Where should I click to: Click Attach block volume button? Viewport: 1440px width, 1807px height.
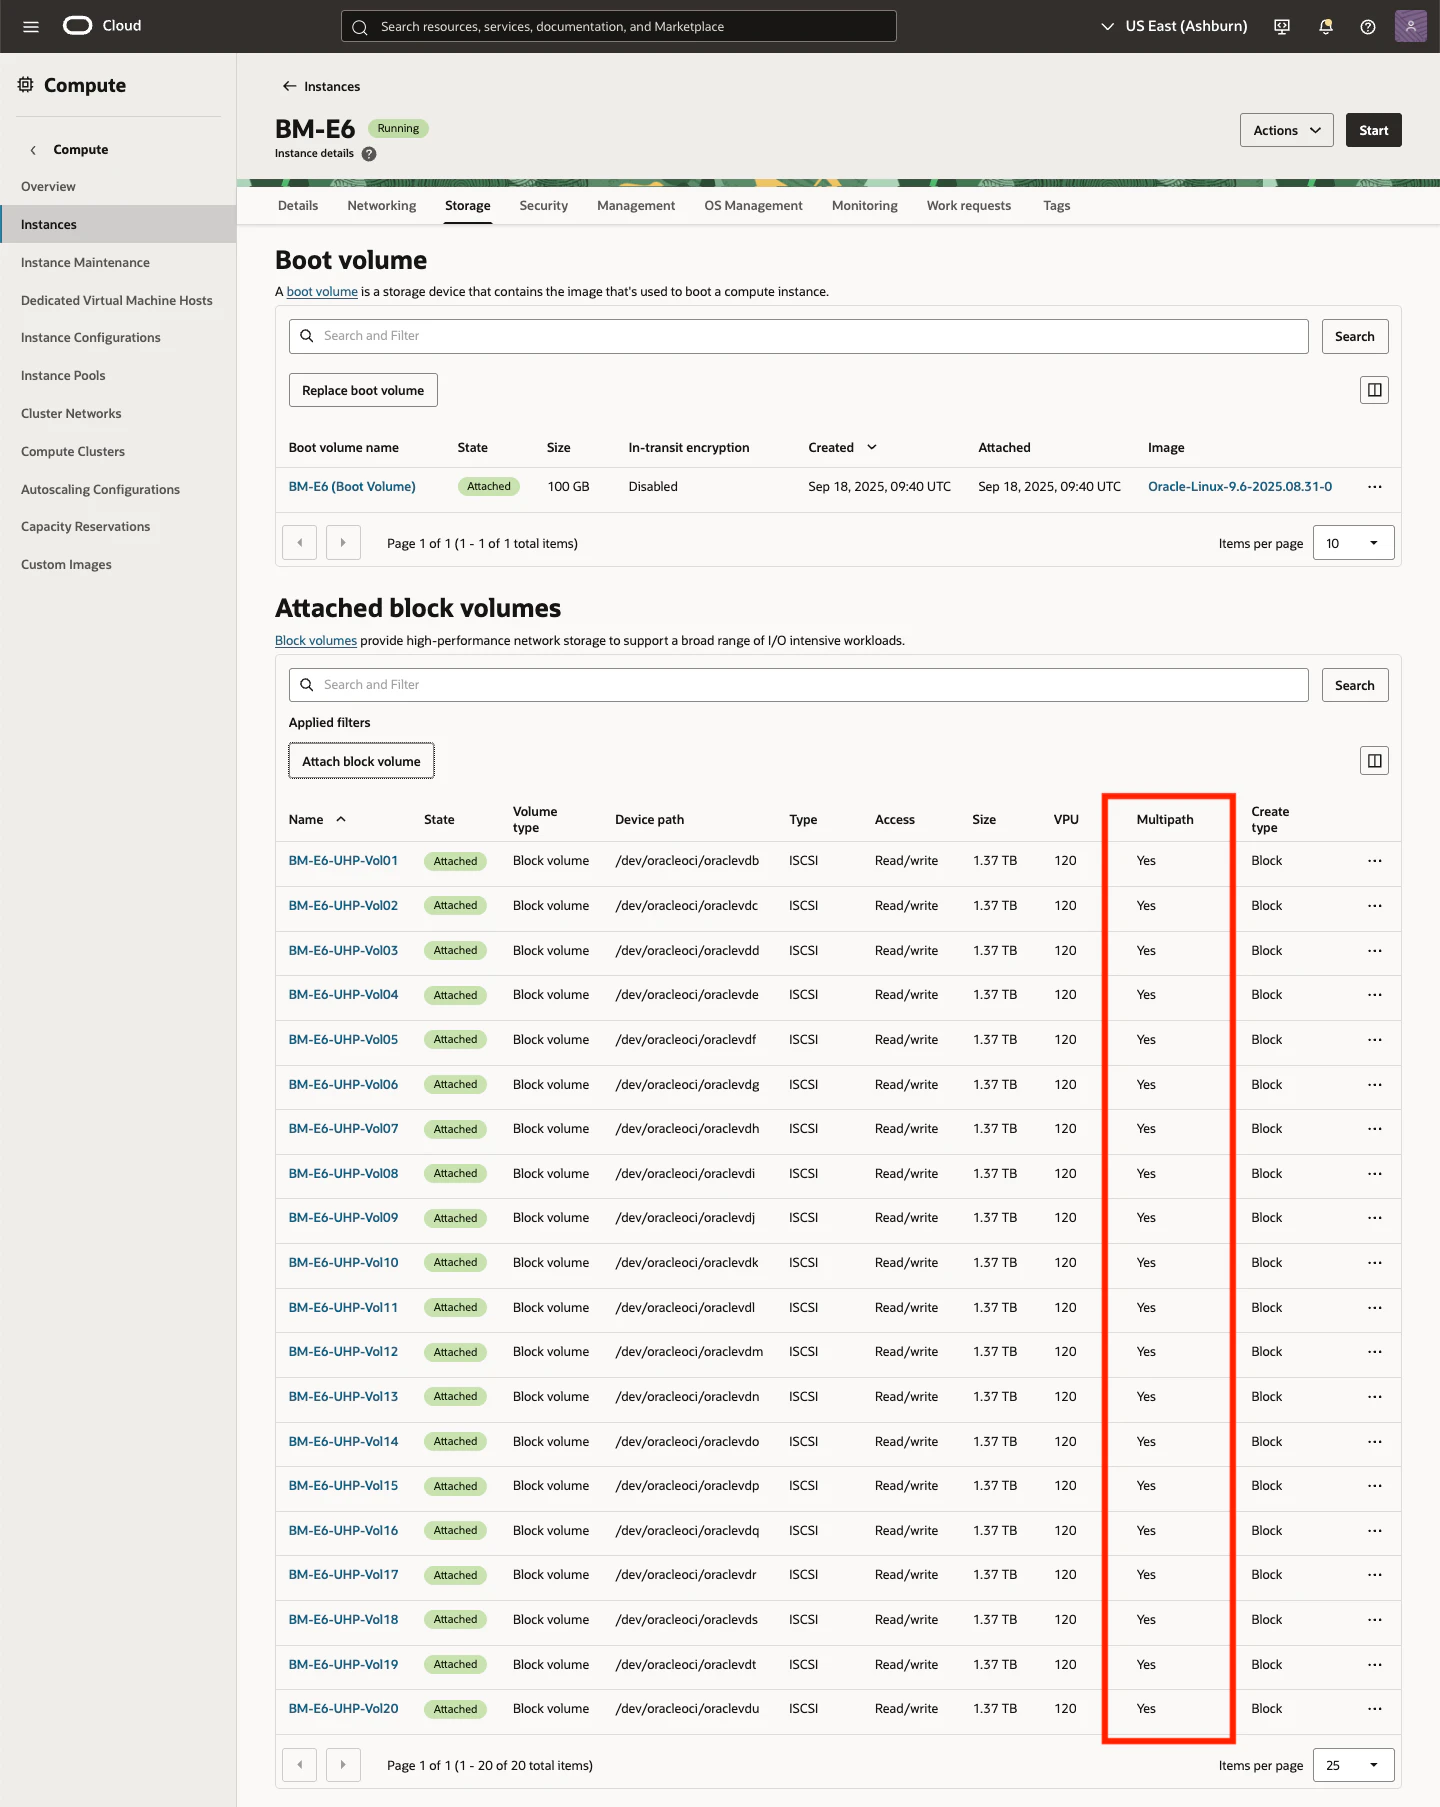click(361, 761)
